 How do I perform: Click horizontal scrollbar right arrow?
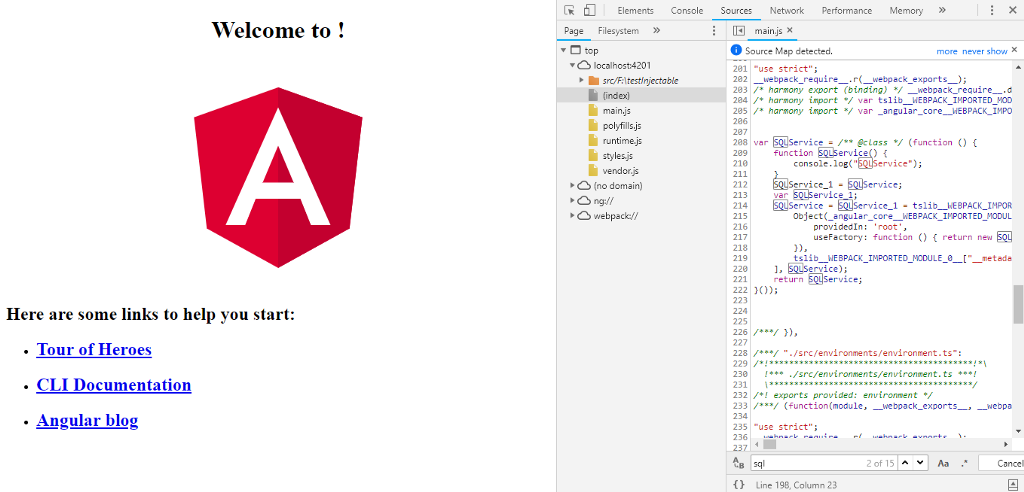(1006, 444)
